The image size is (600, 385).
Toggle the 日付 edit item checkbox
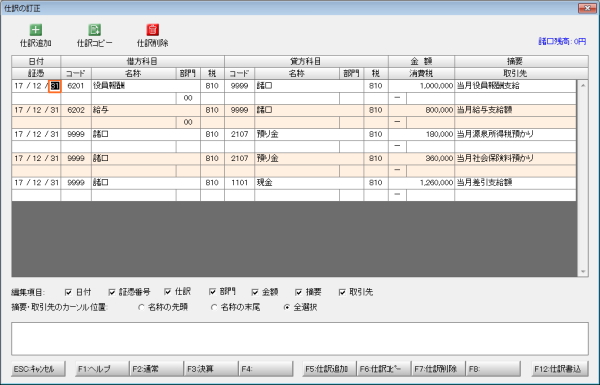(x=68, y=292)
